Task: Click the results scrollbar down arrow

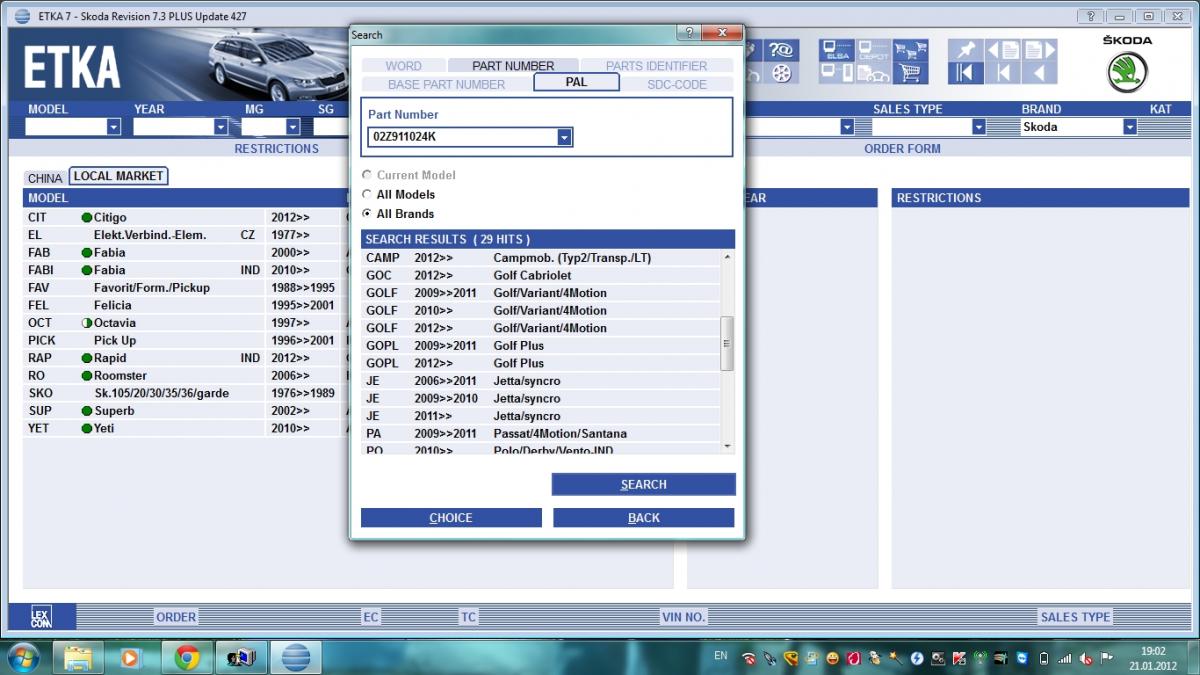Action: click(727, 446)
